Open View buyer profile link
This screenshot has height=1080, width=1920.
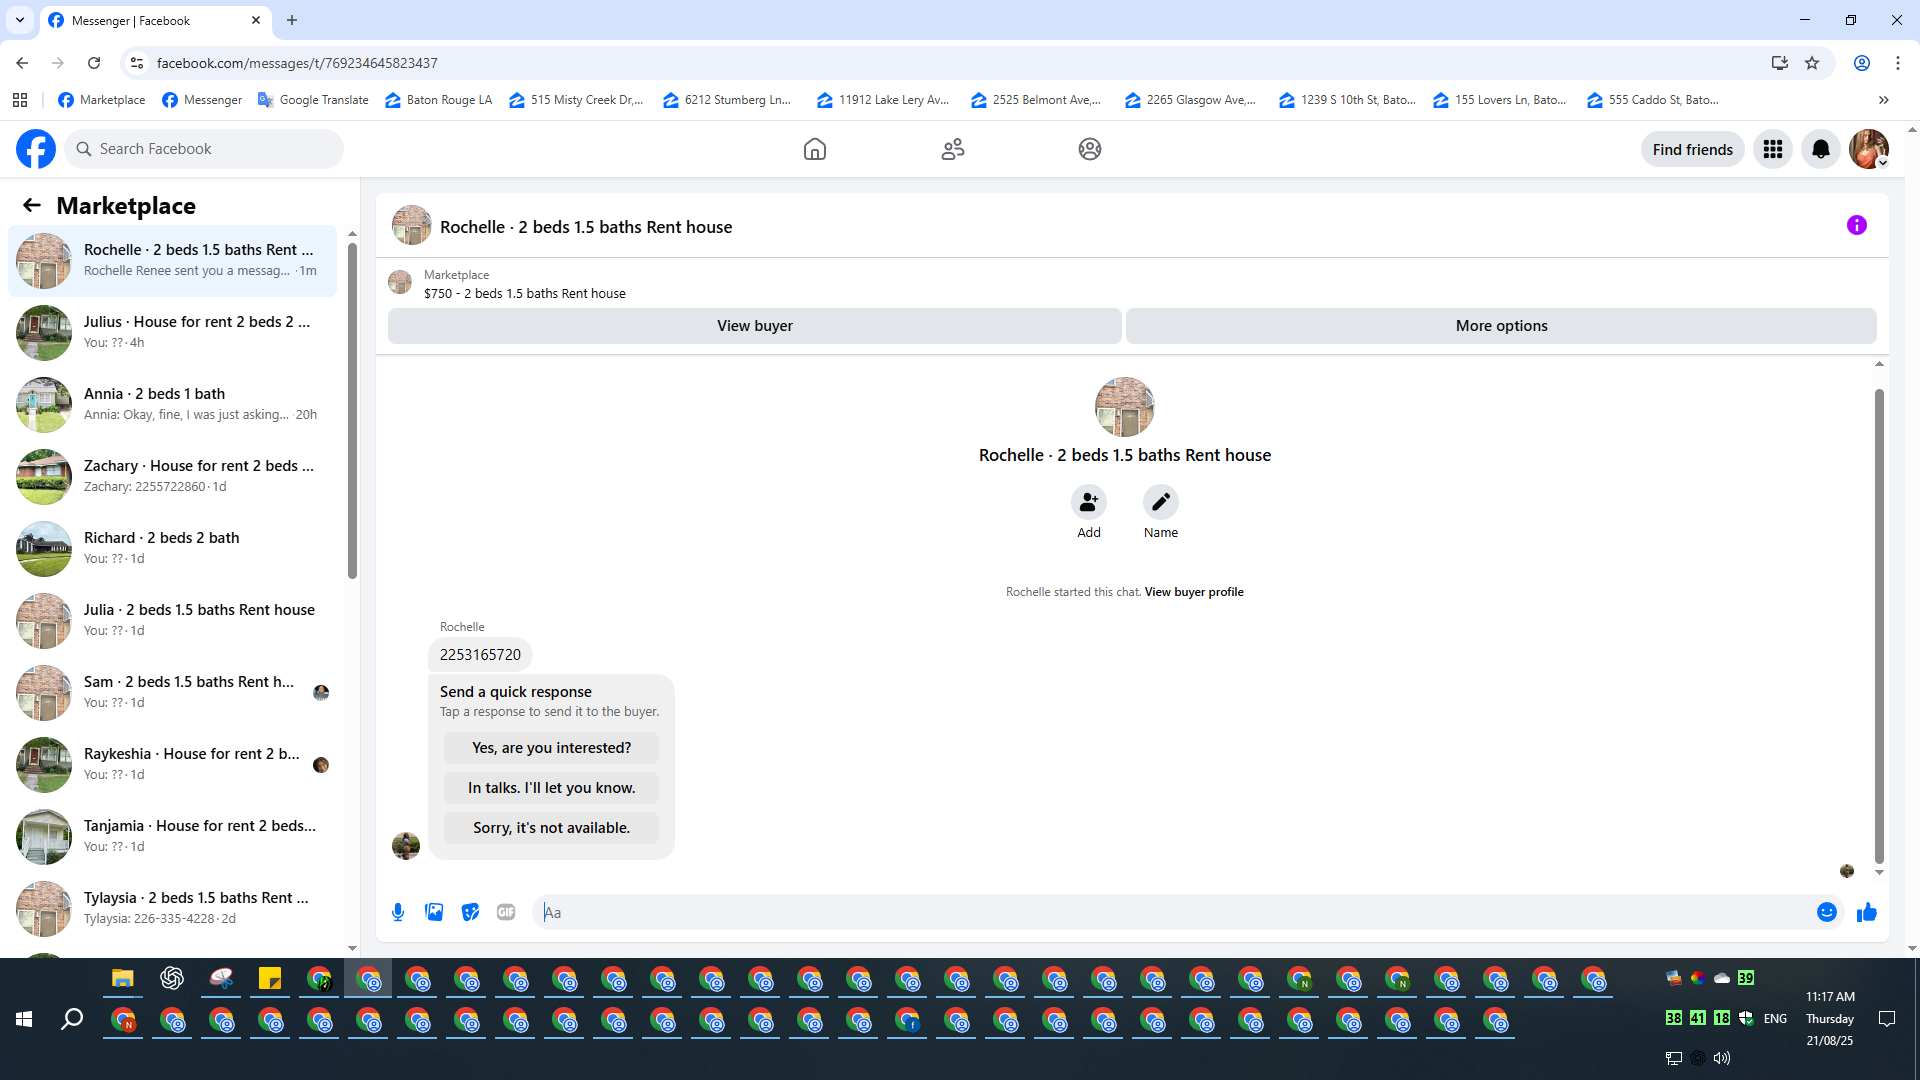1194,592
